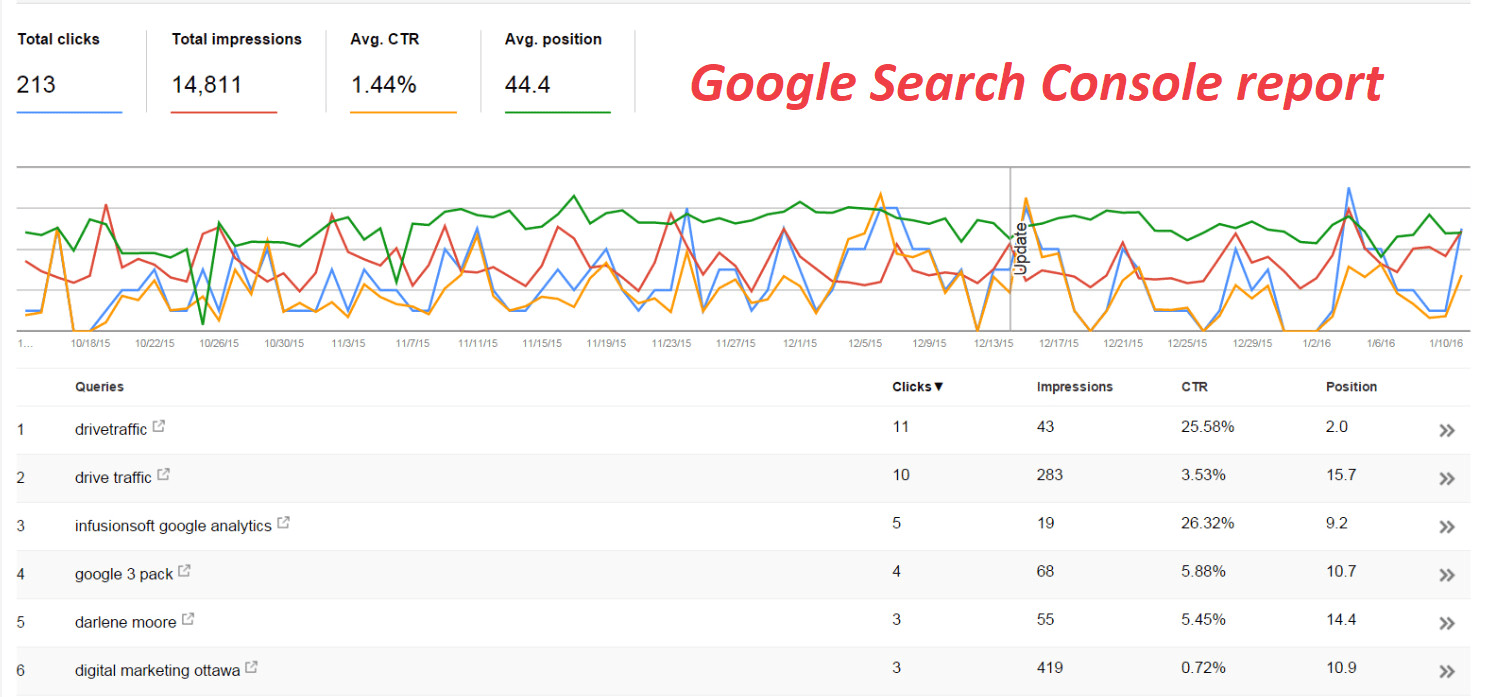Open external link for darlene moore
The image size is (1509, 697).
[x=188, y=617]
